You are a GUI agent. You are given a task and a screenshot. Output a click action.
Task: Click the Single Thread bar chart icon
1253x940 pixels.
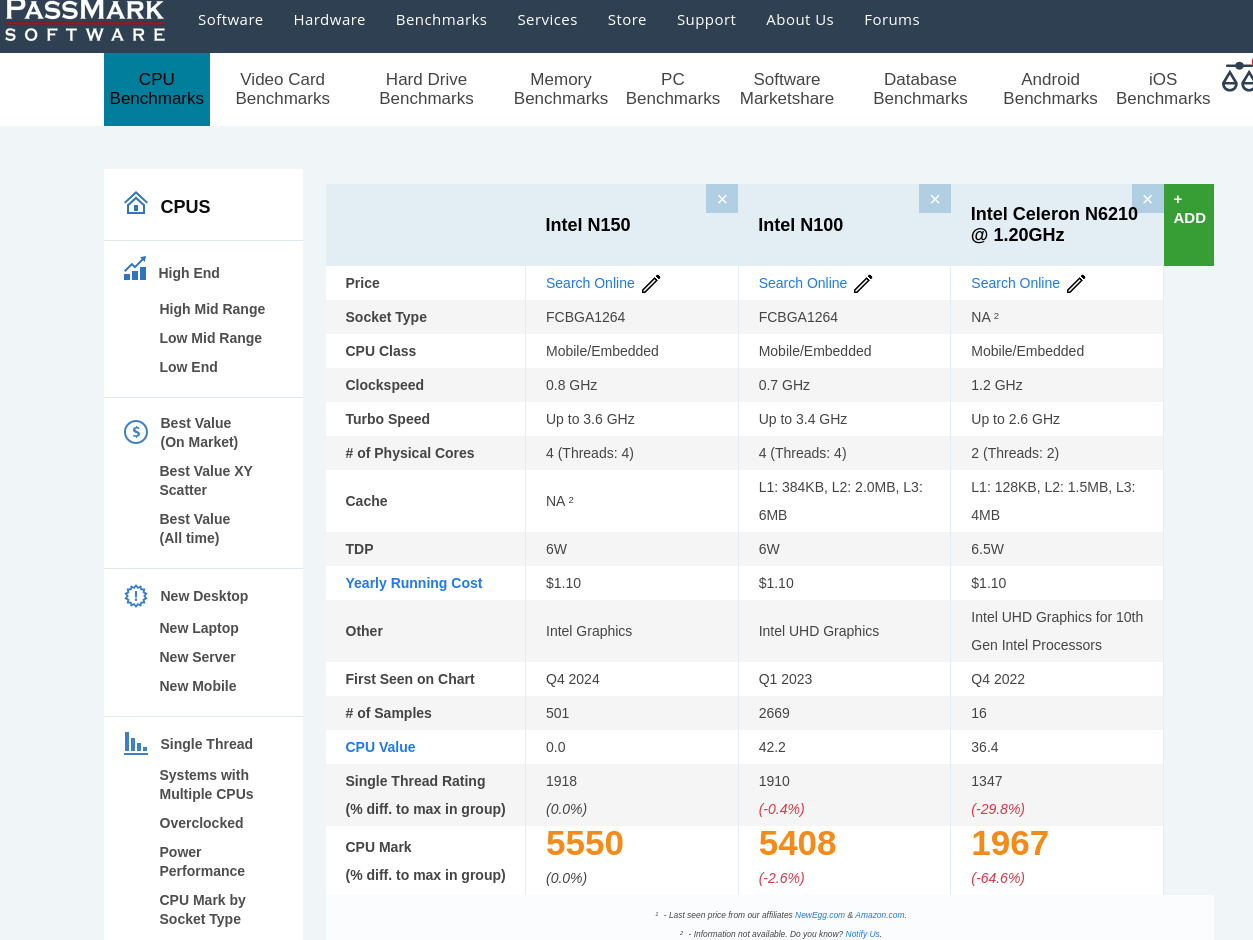(136, 743)
